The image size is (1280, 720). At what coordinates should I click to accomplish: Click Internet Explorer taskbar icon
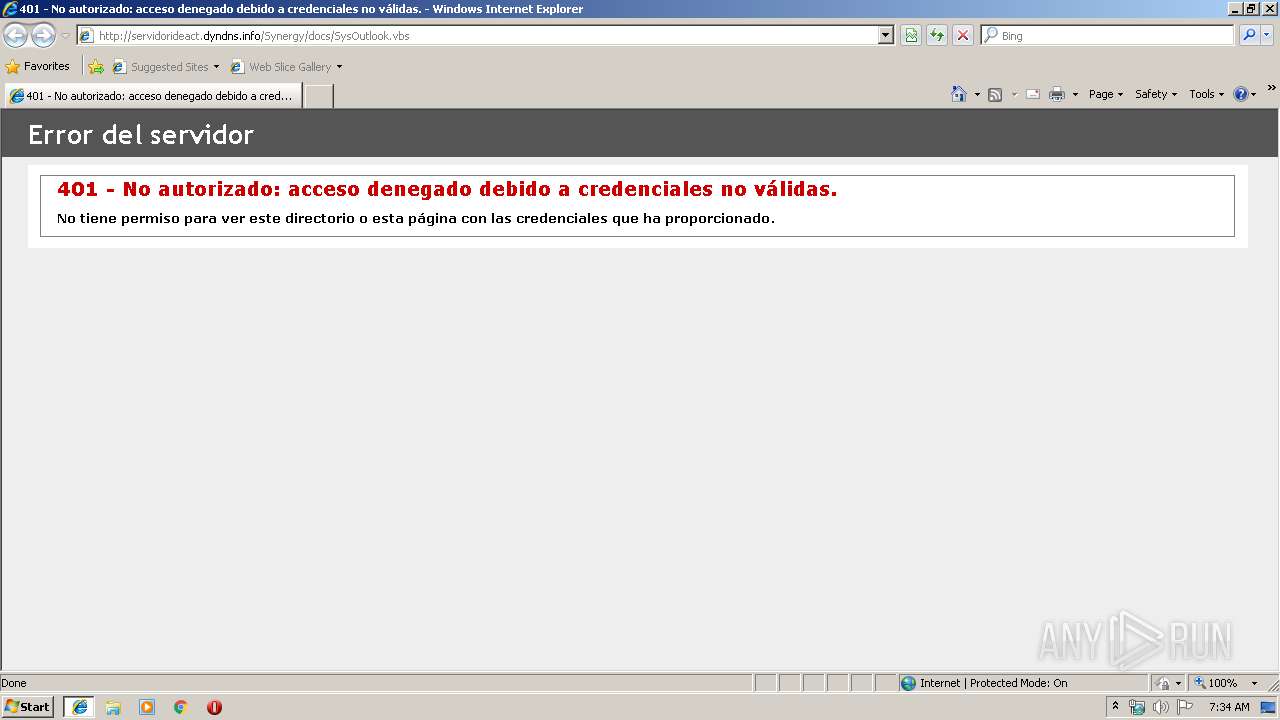79,707
